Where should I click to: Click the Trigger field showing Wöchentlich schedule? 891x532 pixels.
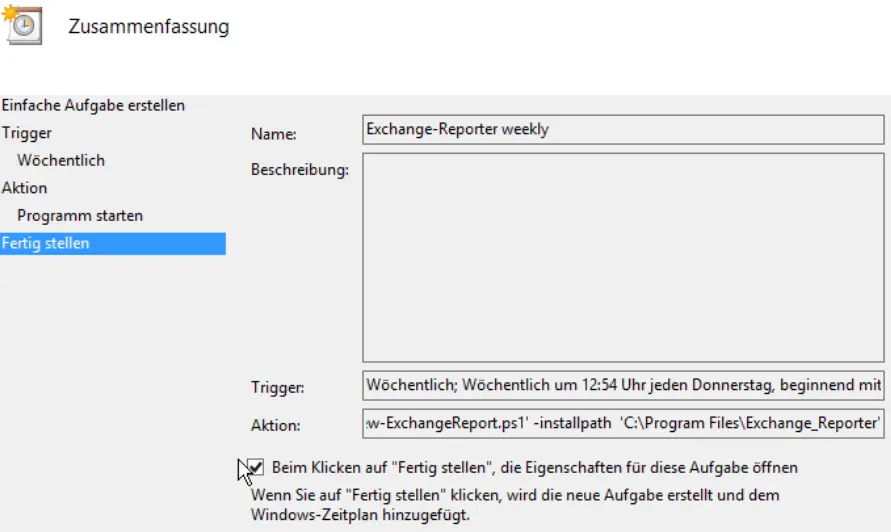point(622,385)
